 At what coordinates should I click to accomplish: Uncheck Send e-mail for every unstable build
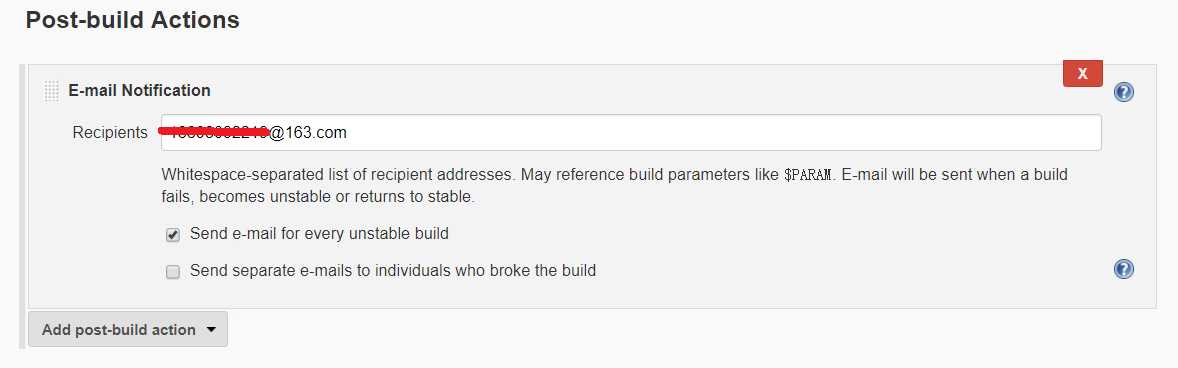173,235
